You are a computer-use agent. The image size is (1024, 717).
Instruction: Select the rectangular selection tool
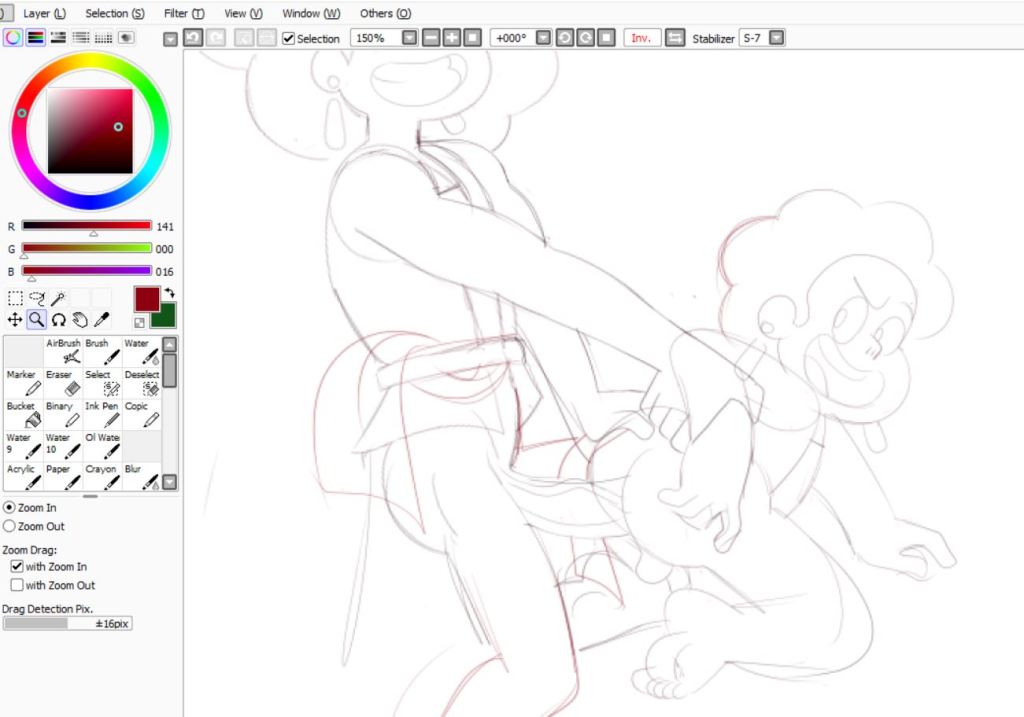click(15, 298)
